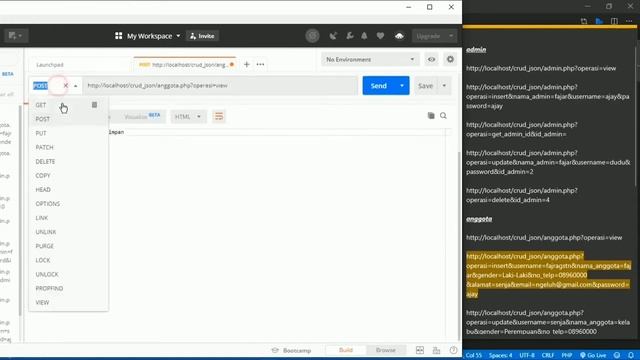Select the LOCK method
The width and height of the screenshot is (640, 360).
tap(43, 260)
